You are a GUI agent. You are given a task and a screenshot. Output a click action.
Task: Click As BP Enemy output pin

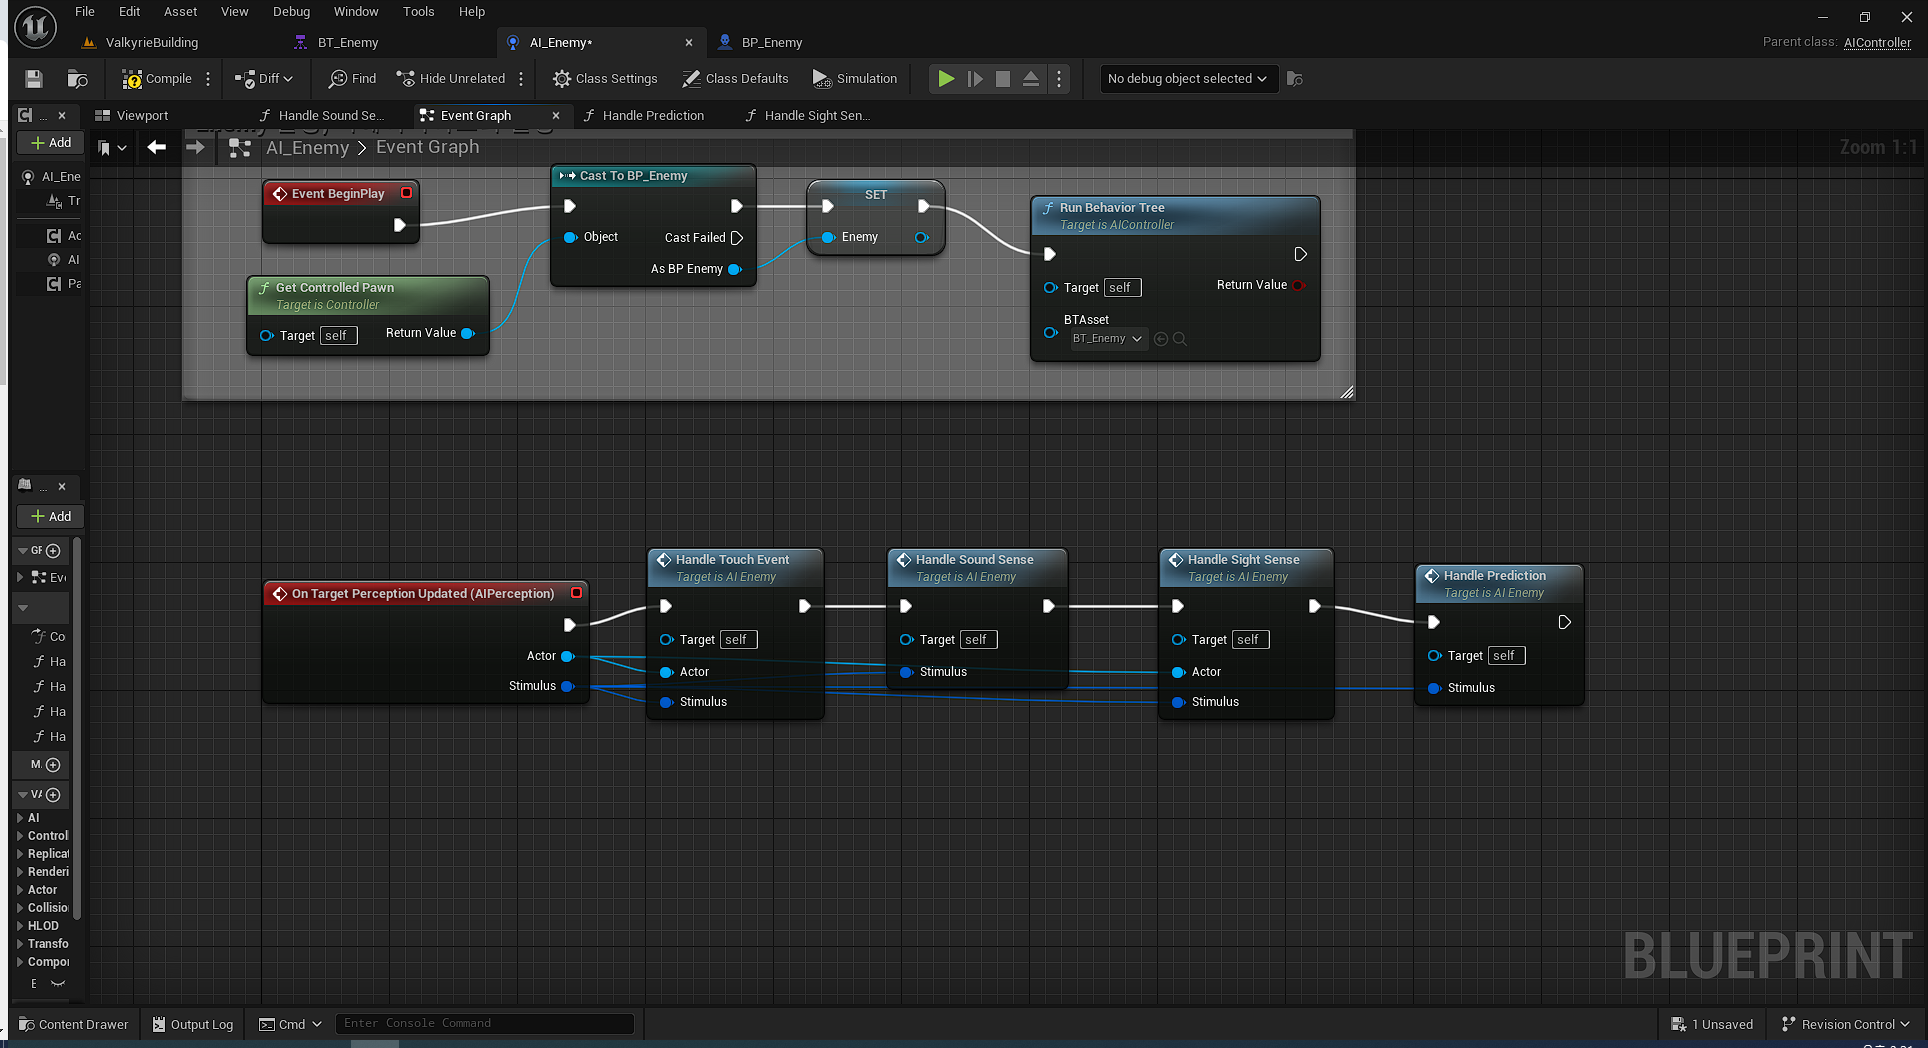tap(735, 269)
